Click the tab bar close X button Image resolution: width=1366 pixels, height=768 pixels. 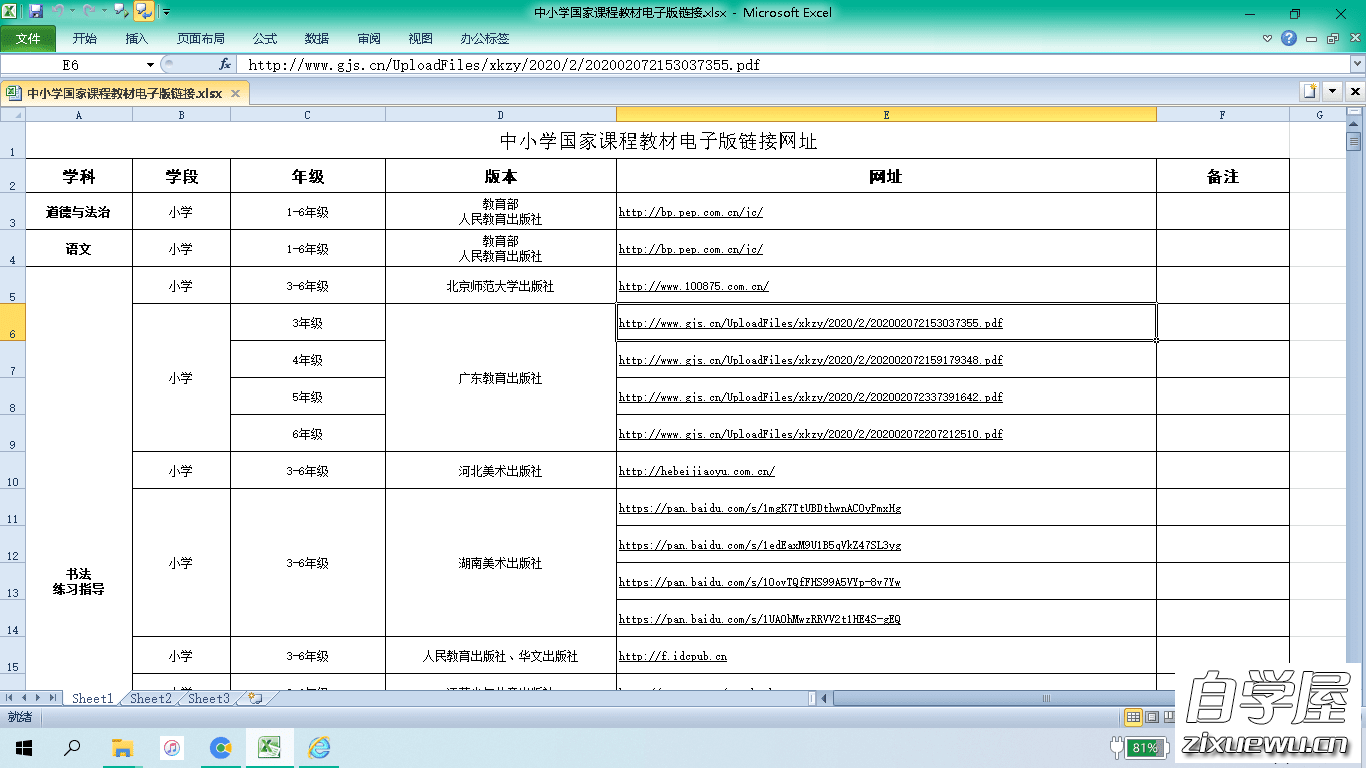[1355, 91]
